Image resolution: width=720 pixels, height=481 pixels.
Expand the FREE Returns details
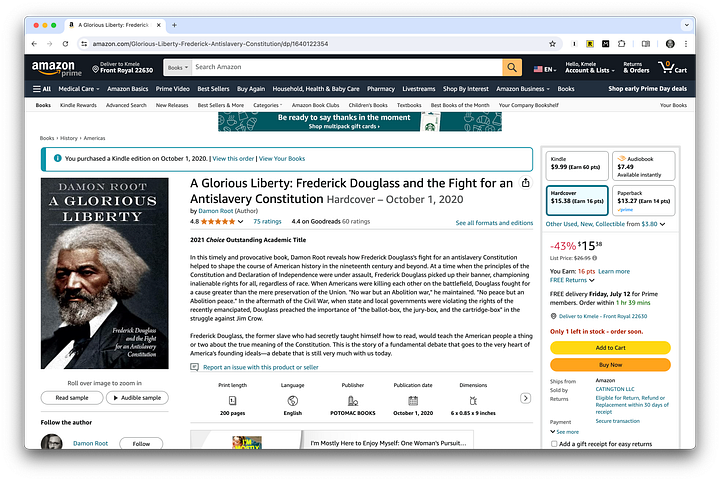pyautogui.click(x=572, y=280)
